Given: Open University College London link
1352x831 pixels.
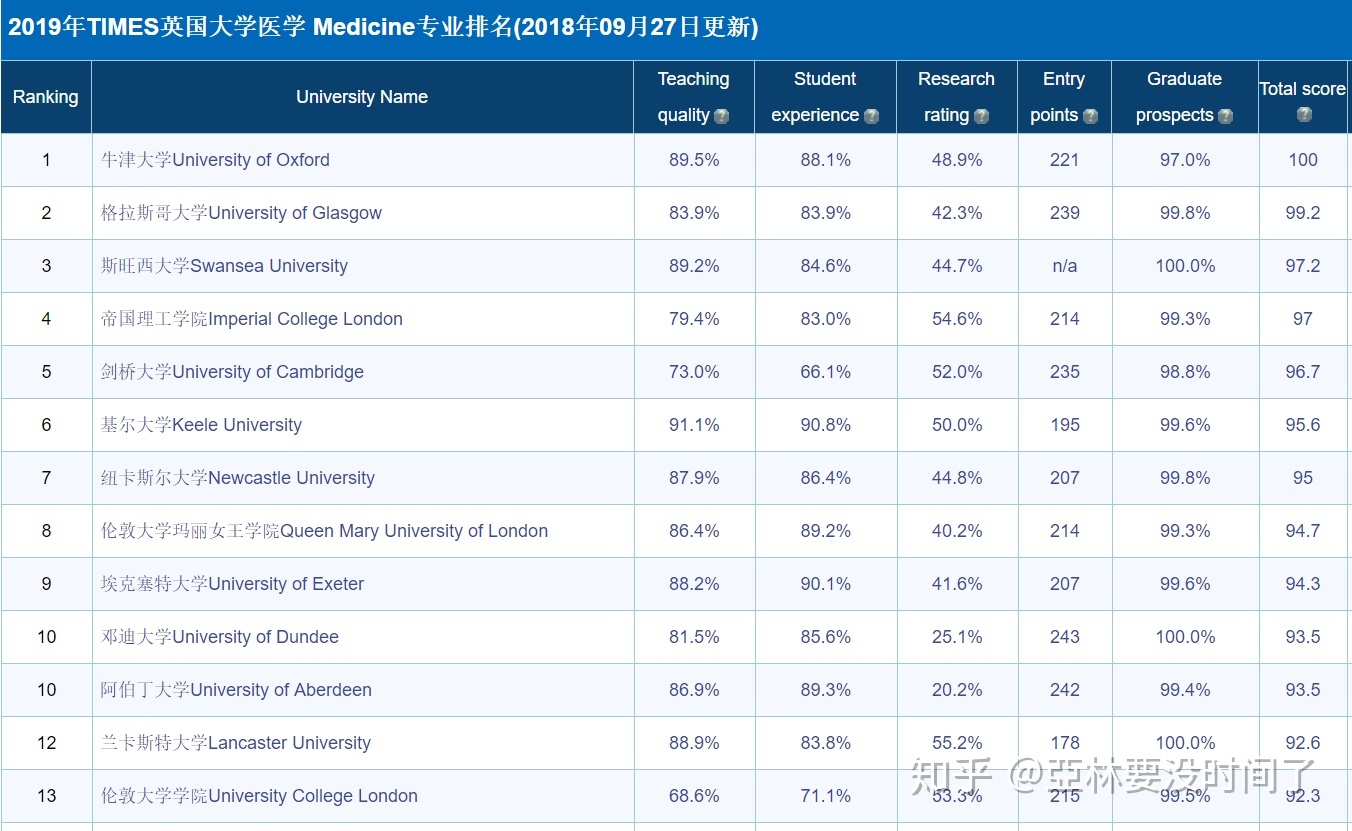Looking at the screenshot, I should coord(259,796).
